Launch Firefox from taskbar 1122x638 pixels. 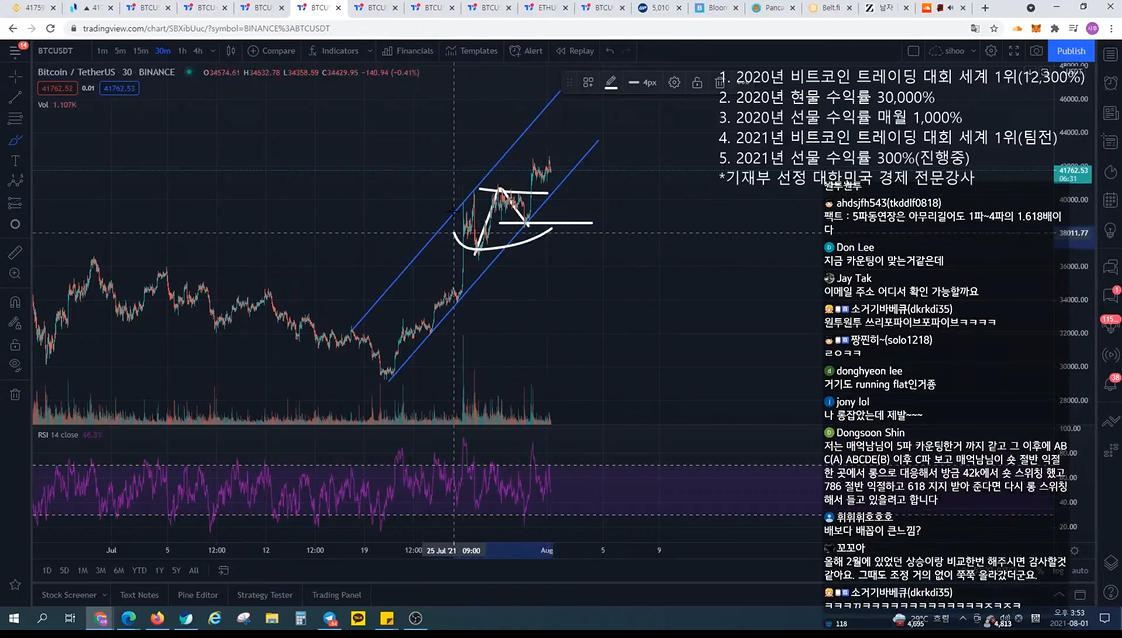[x=157, y=618]
